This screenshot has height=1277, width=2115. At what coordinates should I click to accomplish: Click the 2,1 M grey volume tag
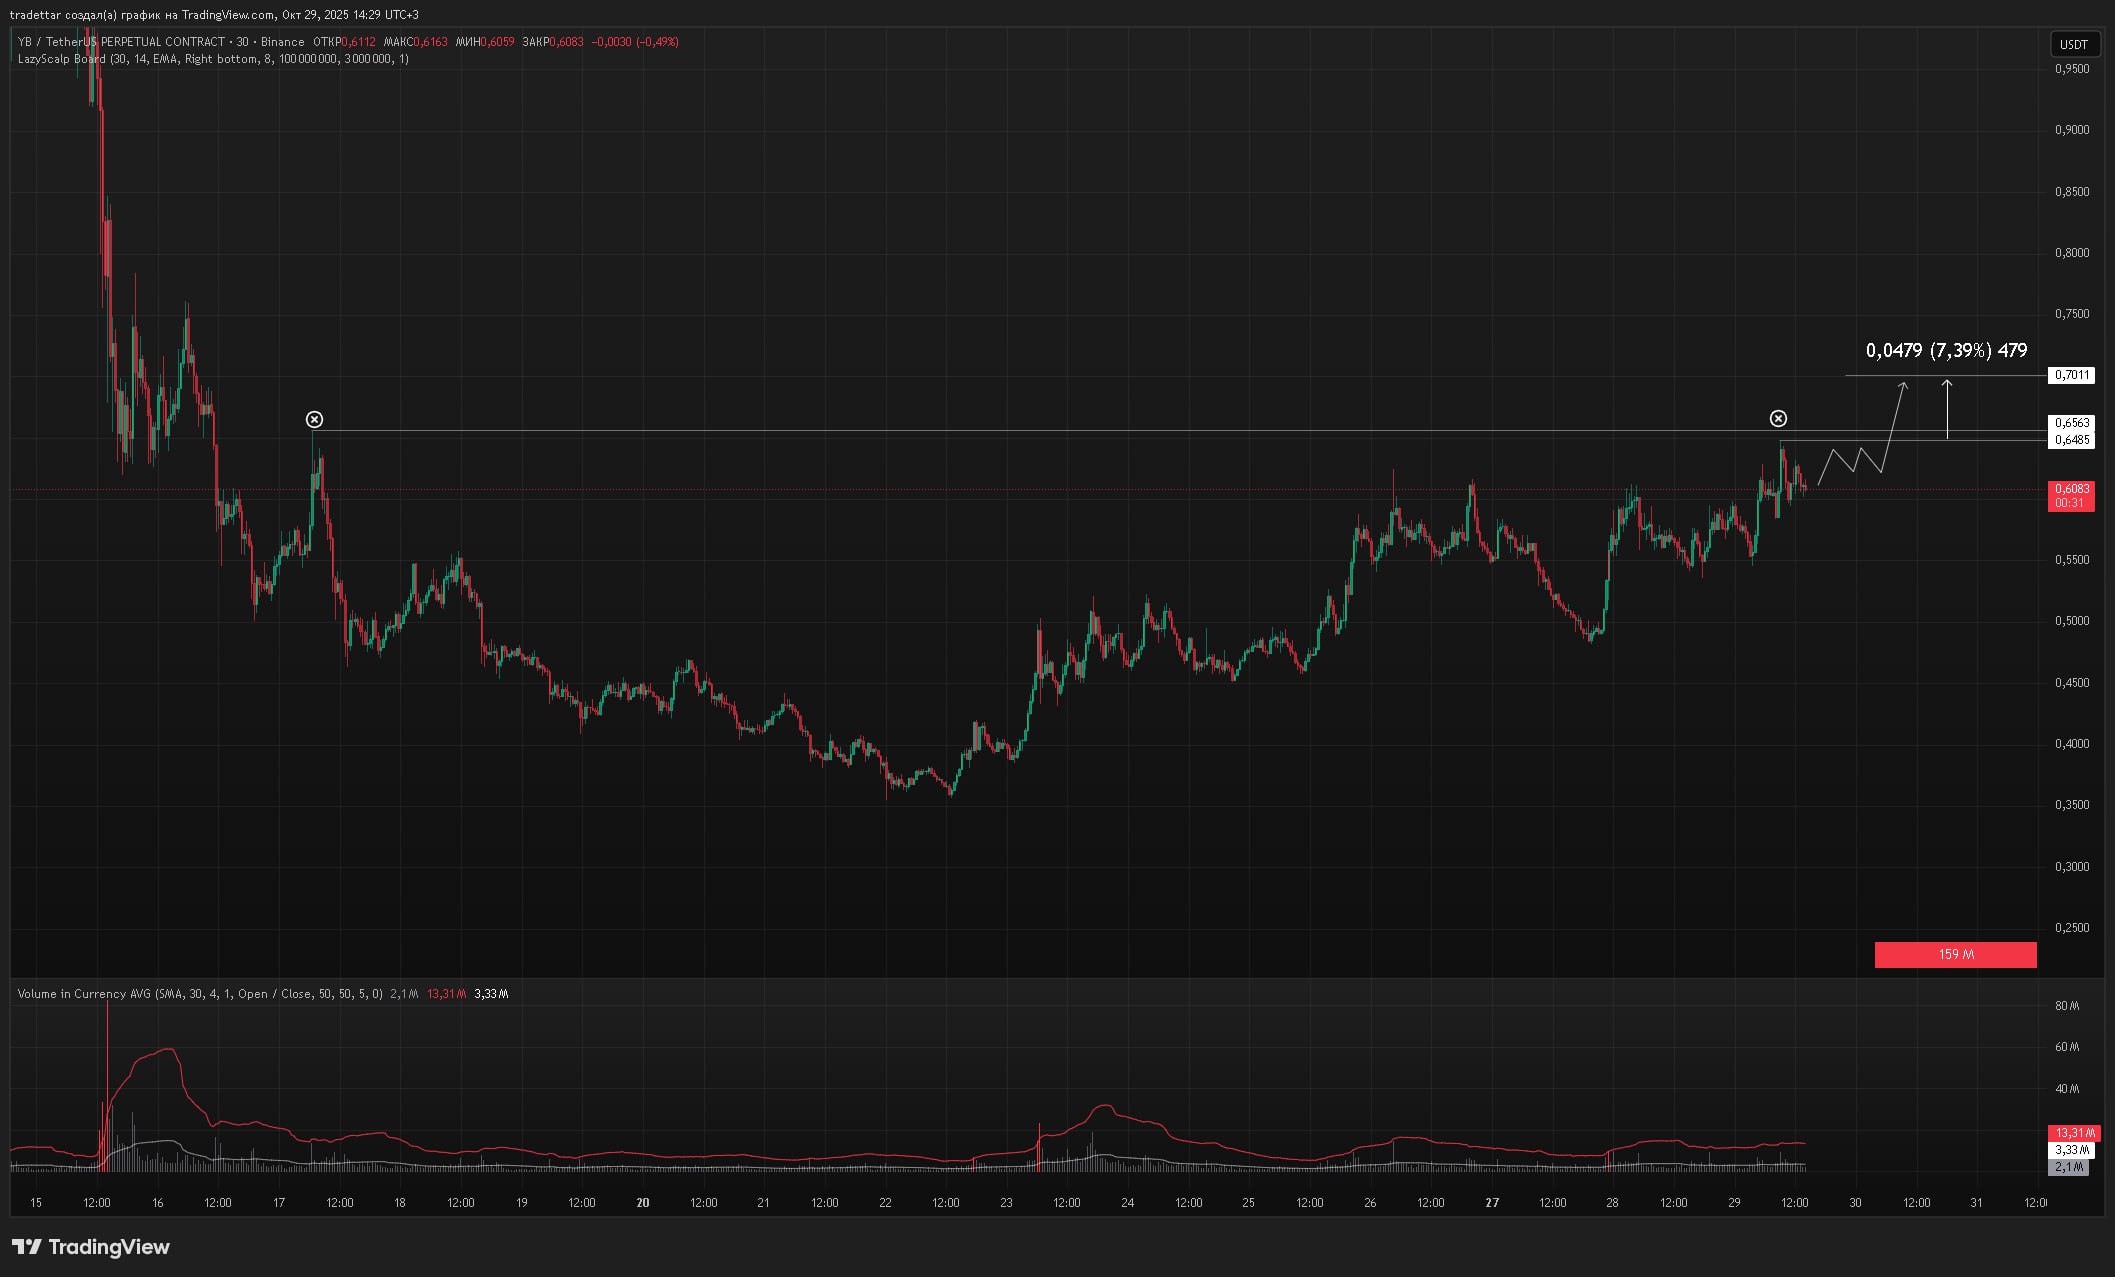click(2068, 1167)
